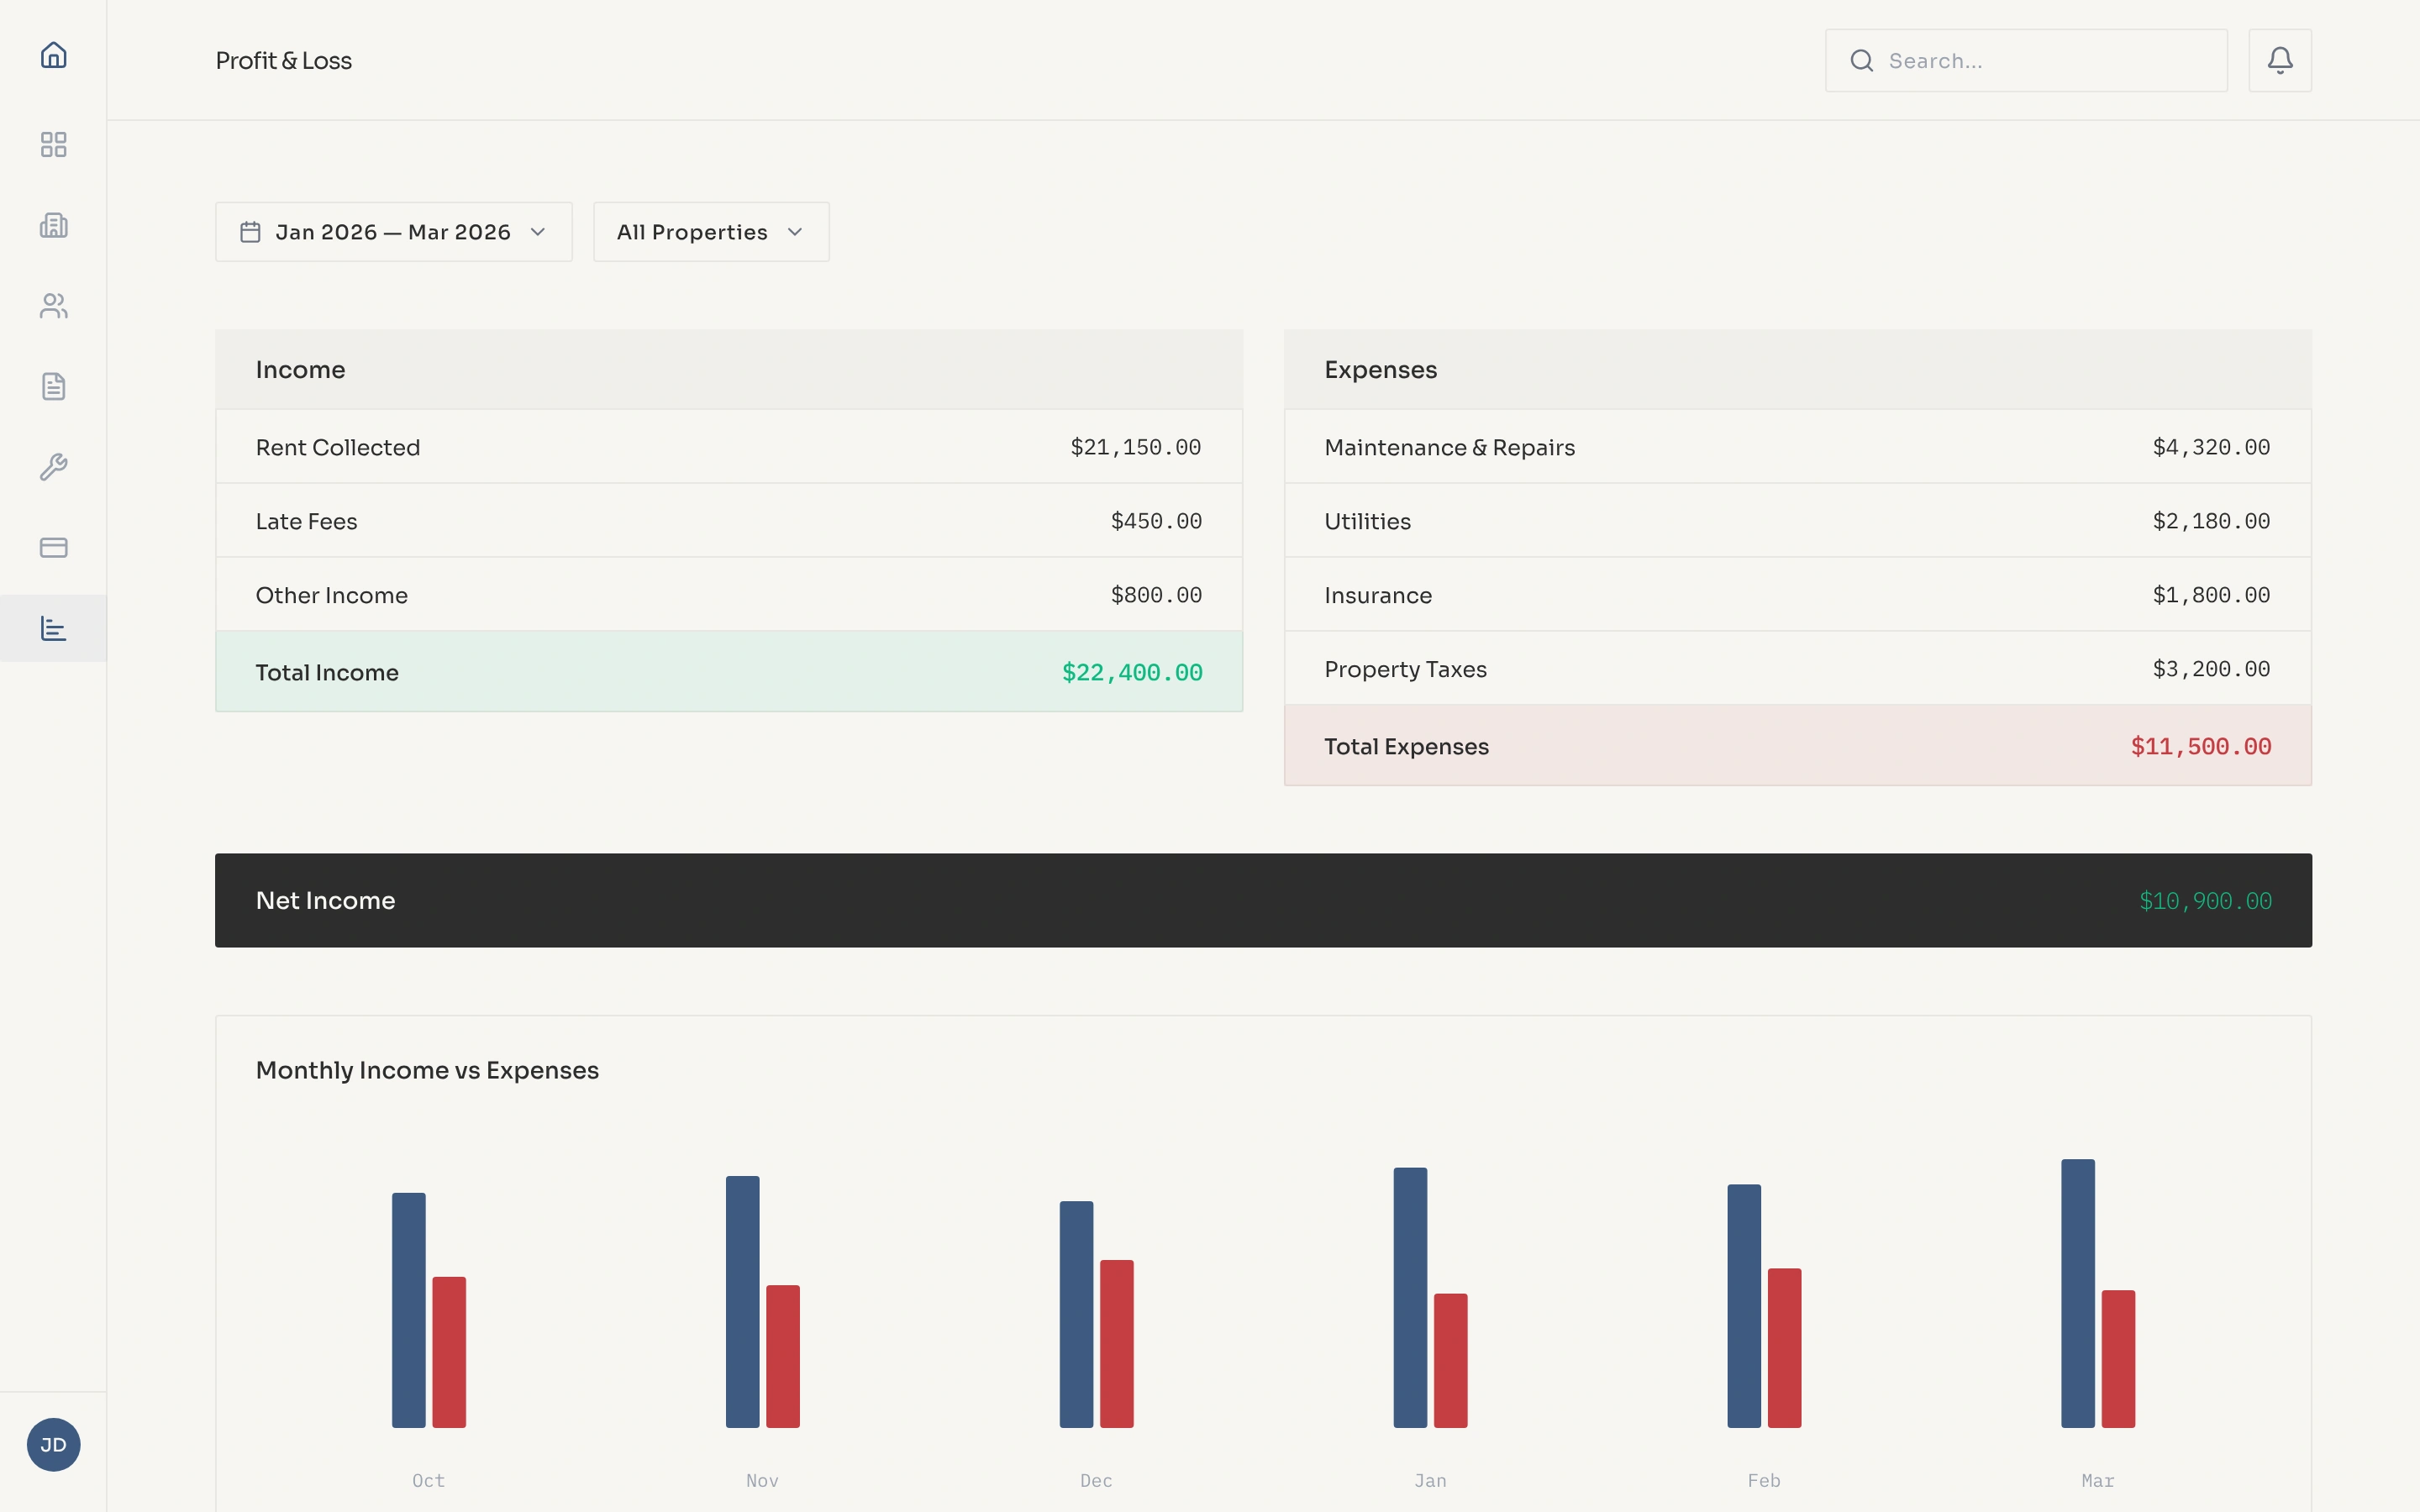Expand the All Properties filter dropdown
The height and width of the screenshot is (1512, 2420).
710,231
